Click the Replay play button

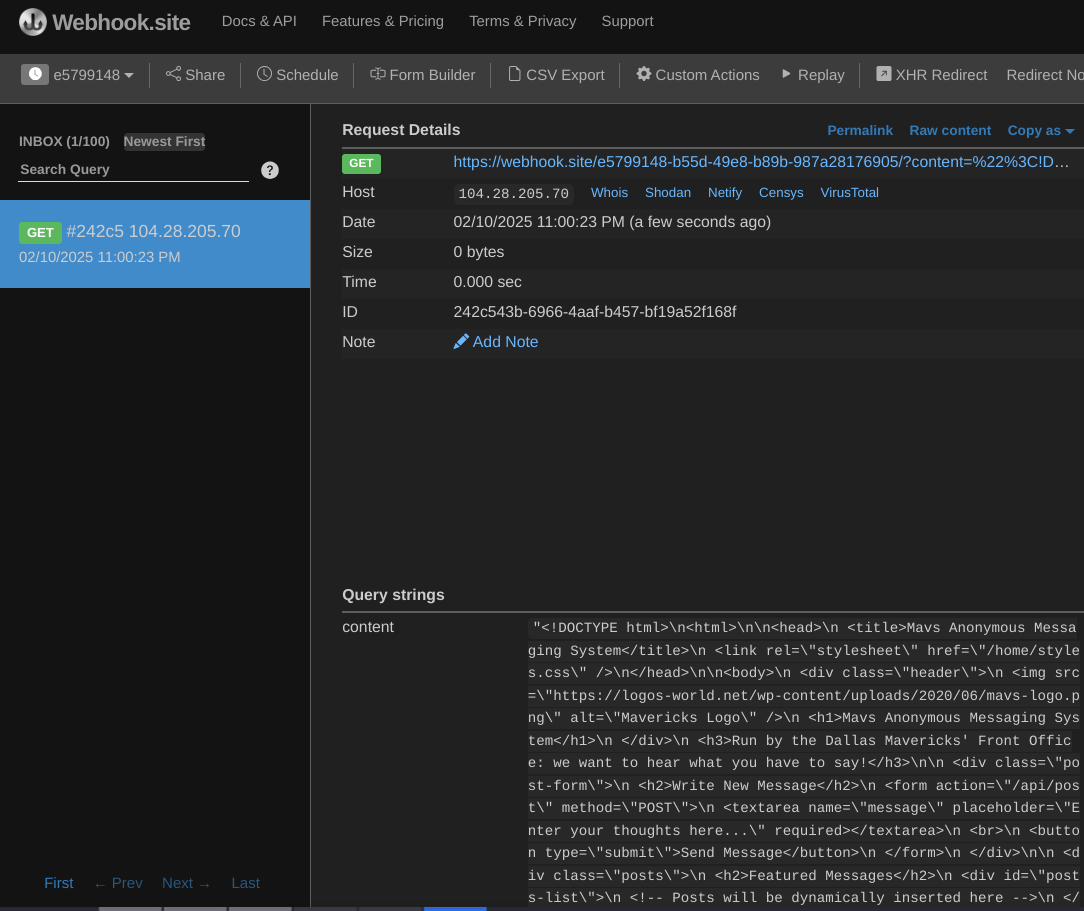coord(813,75)
